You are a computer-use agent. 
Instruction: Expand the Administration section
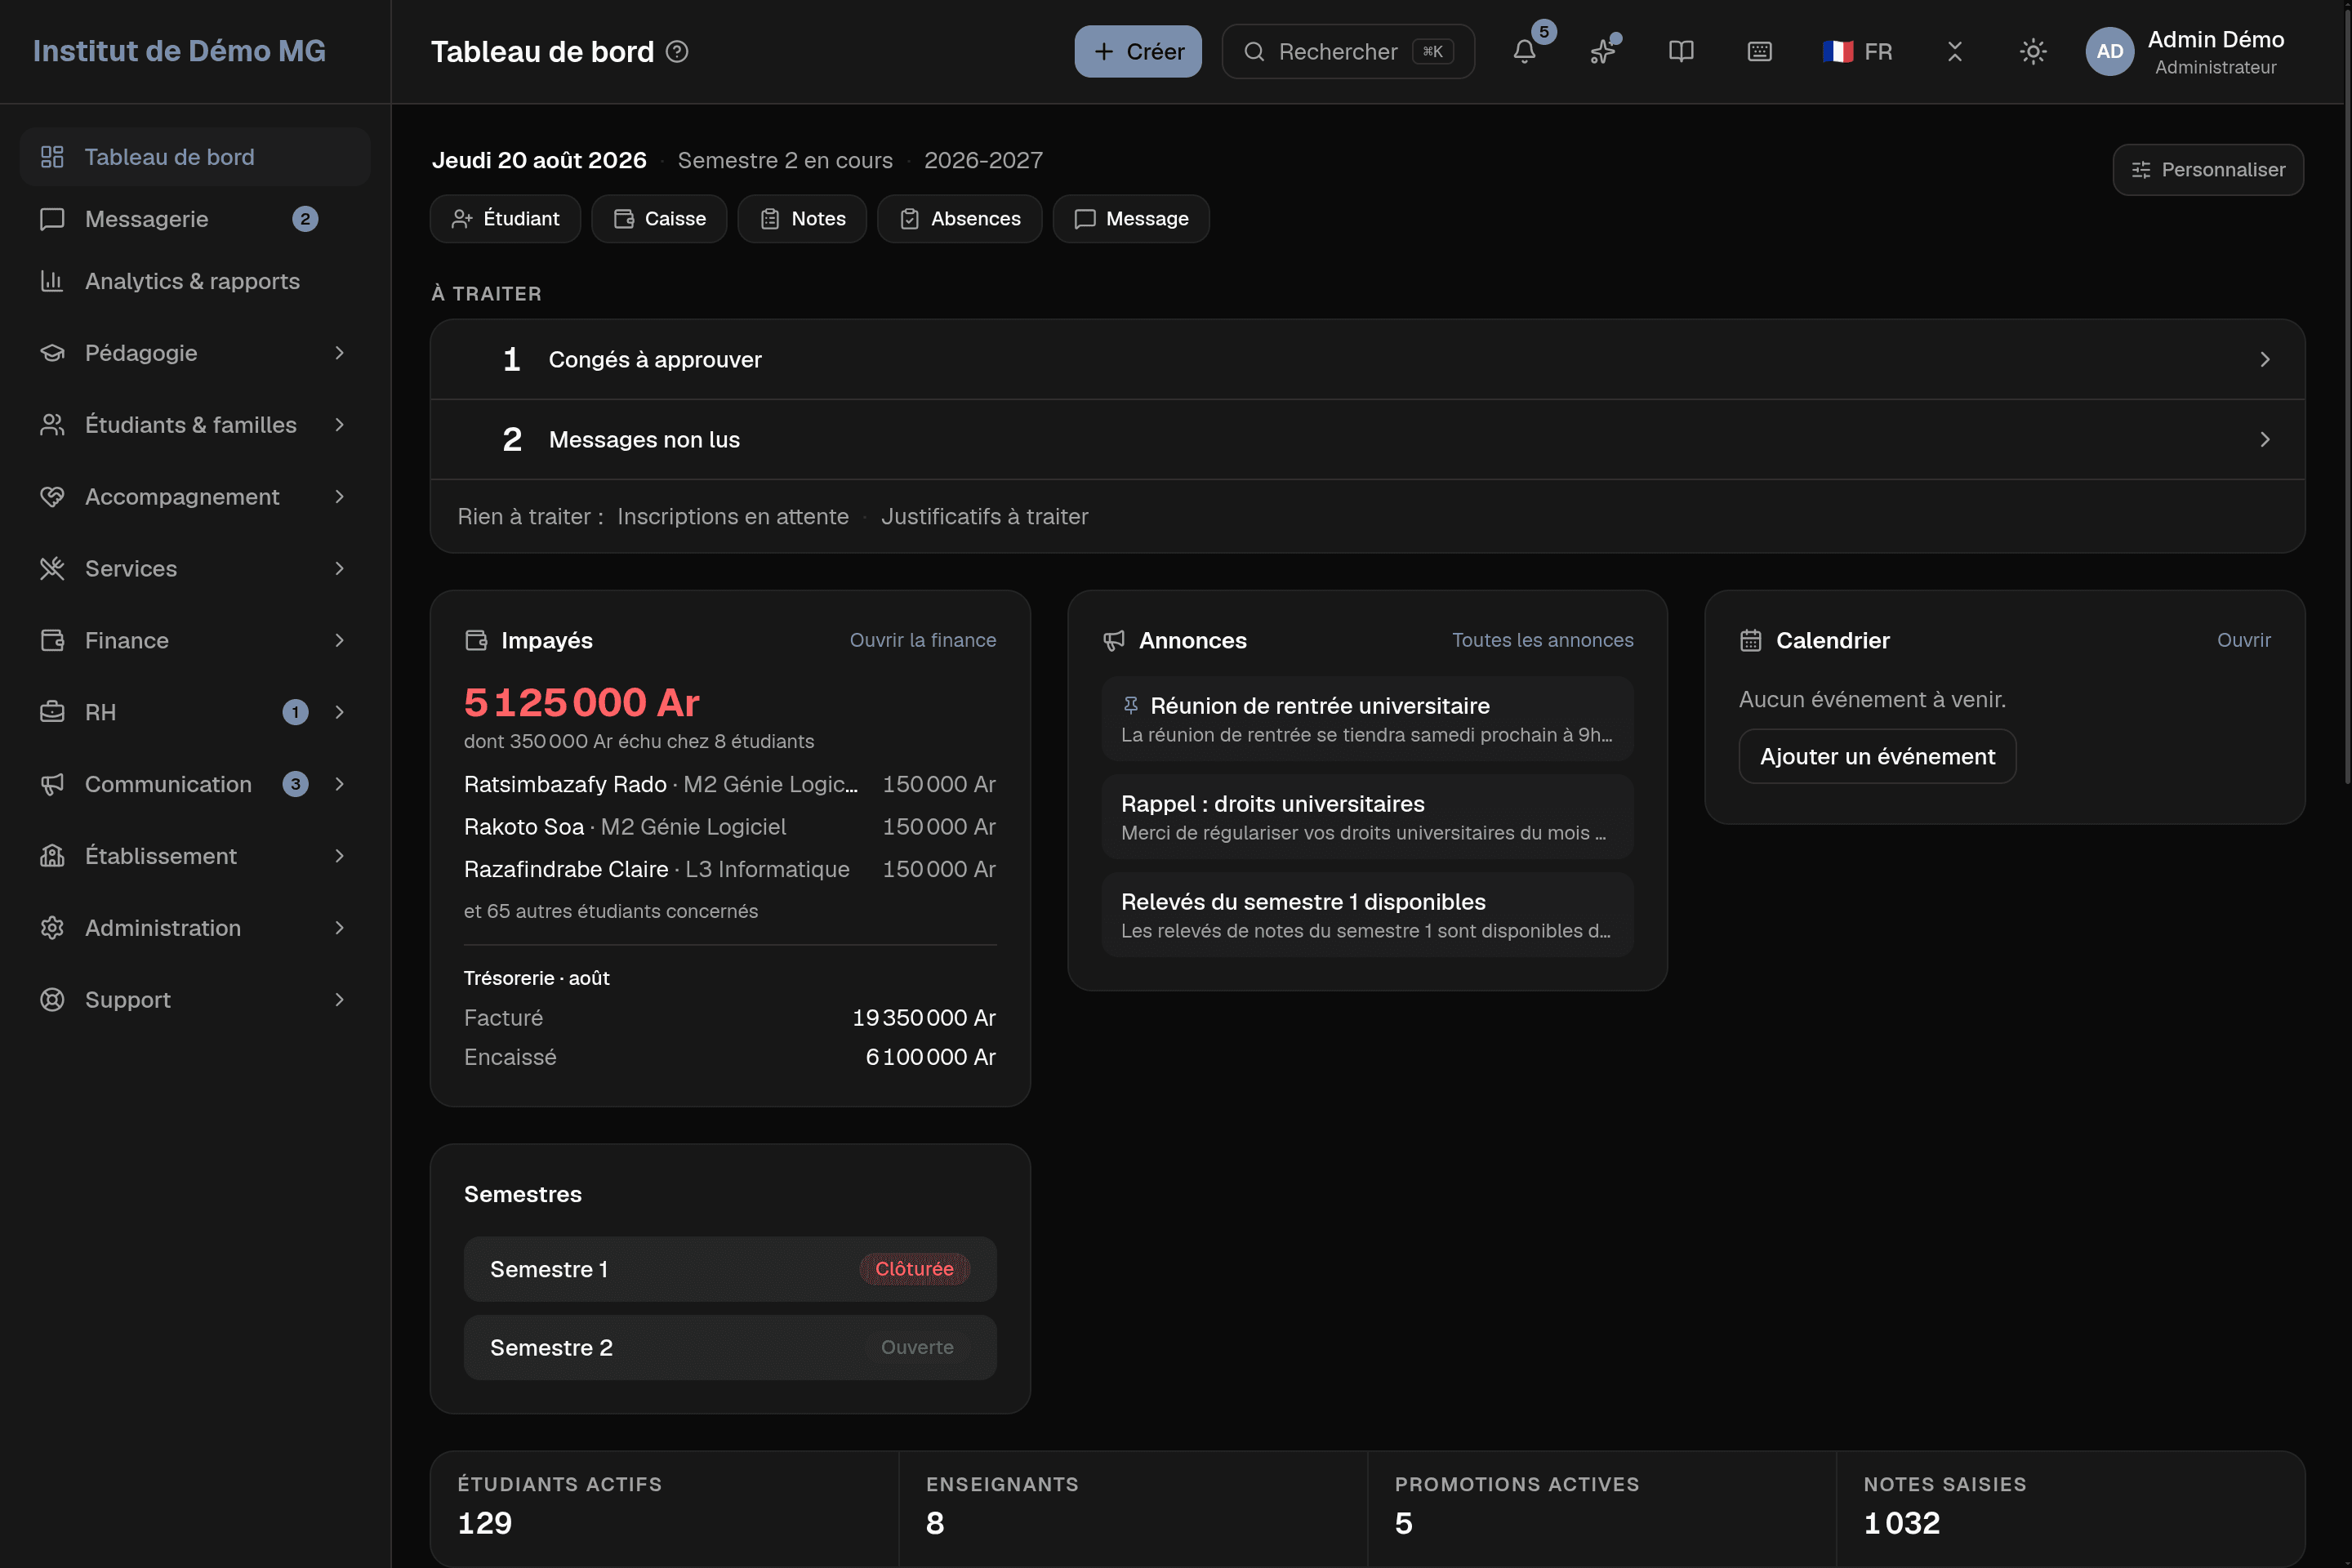click(x=195, y=928)
